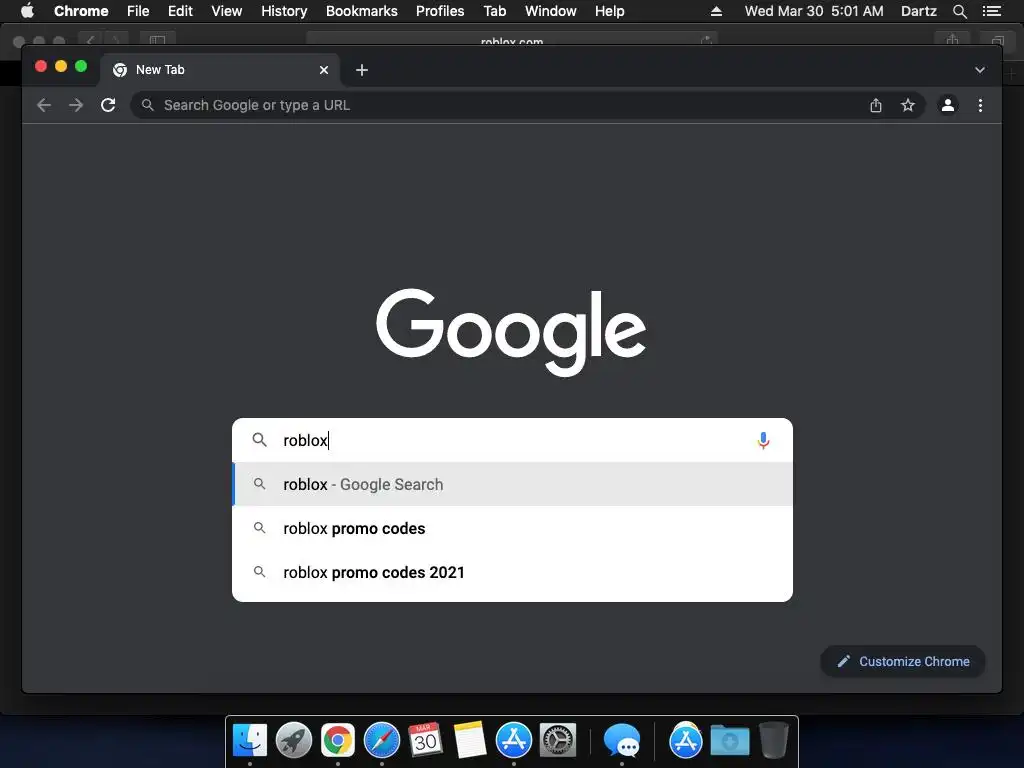The height and width of the screenshot is (768, 1024).
Task: Click the Dartz user name in menu bar
Action: pos(918,11)
